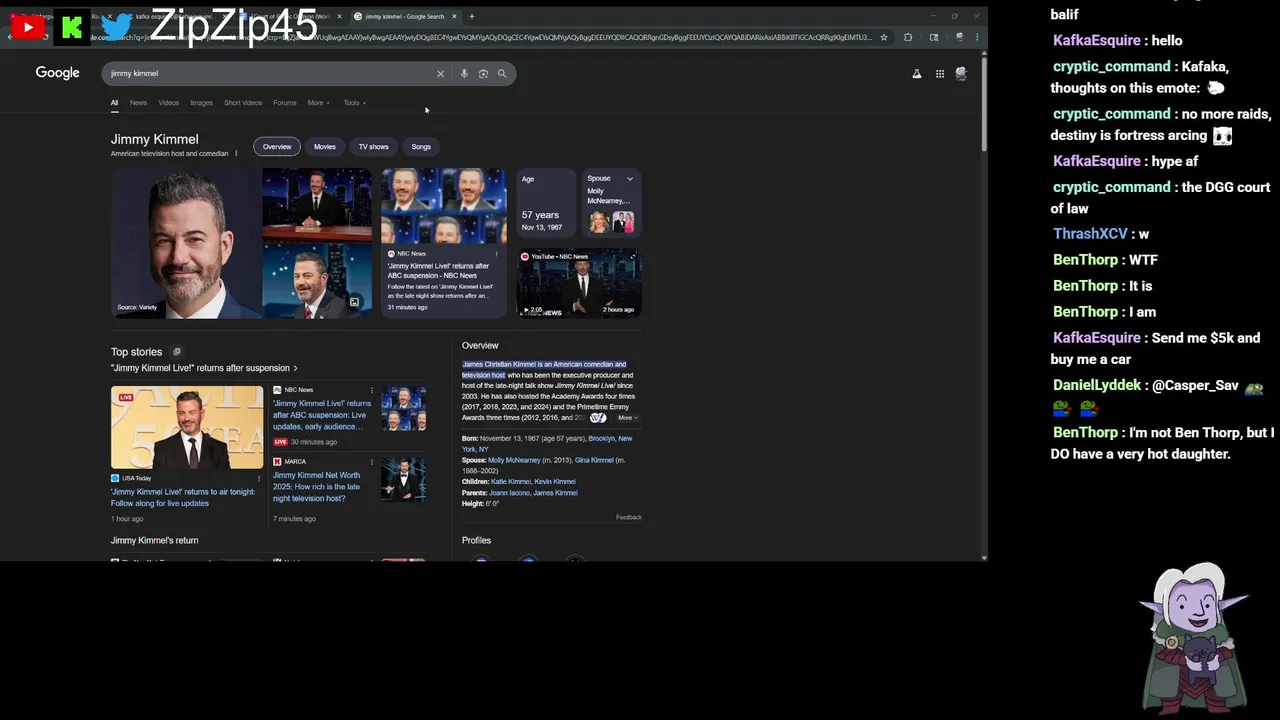
Task: Select the Overview chip
Action: pyautogui.click(x=277, y=147)
